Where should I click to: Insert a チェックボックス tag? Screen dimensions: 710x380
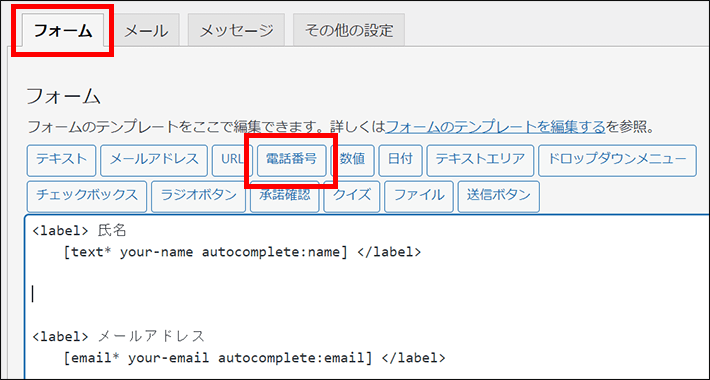click(86, 197)
